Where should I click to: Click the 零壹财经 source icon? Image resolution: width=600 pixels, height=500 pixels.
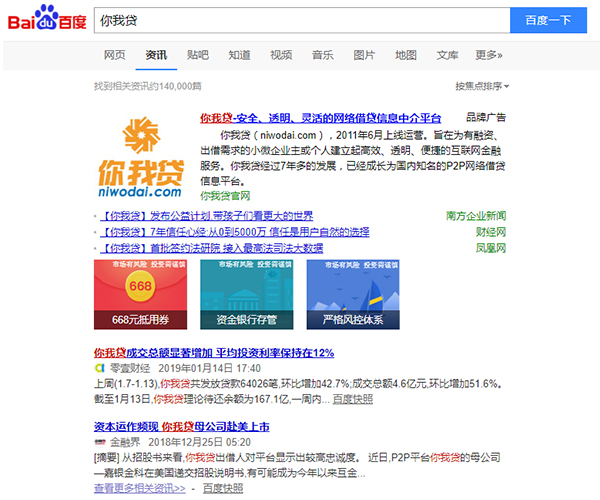tap(99, 369)
